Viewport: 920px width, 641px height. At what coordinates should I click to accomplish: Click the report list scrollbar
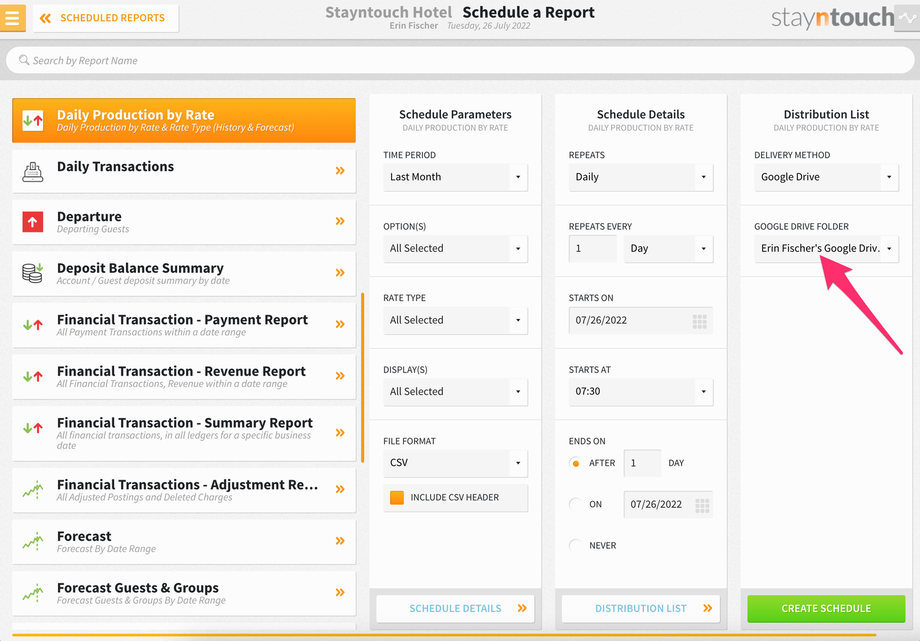[363, 377]
